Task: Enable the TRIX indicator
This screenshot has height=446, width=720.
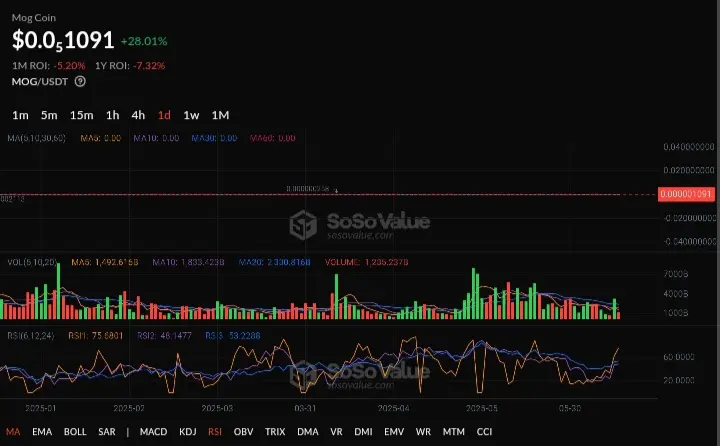Action: coord(275,432)
